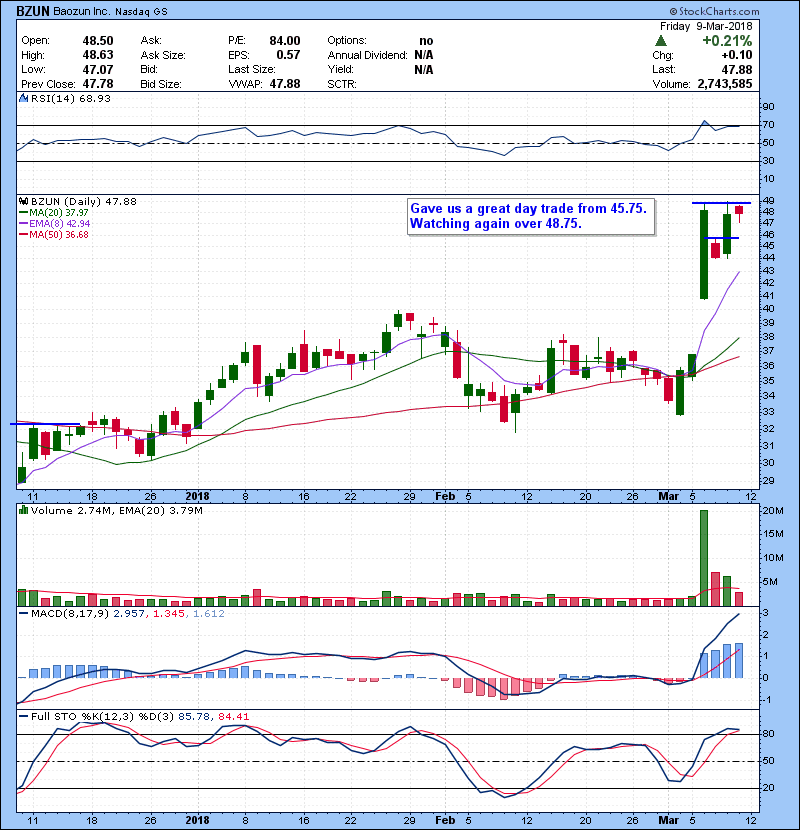The width and height of the screenshot is (800, 830).
Task: Click the Options value no
Action: click(426, 41)
